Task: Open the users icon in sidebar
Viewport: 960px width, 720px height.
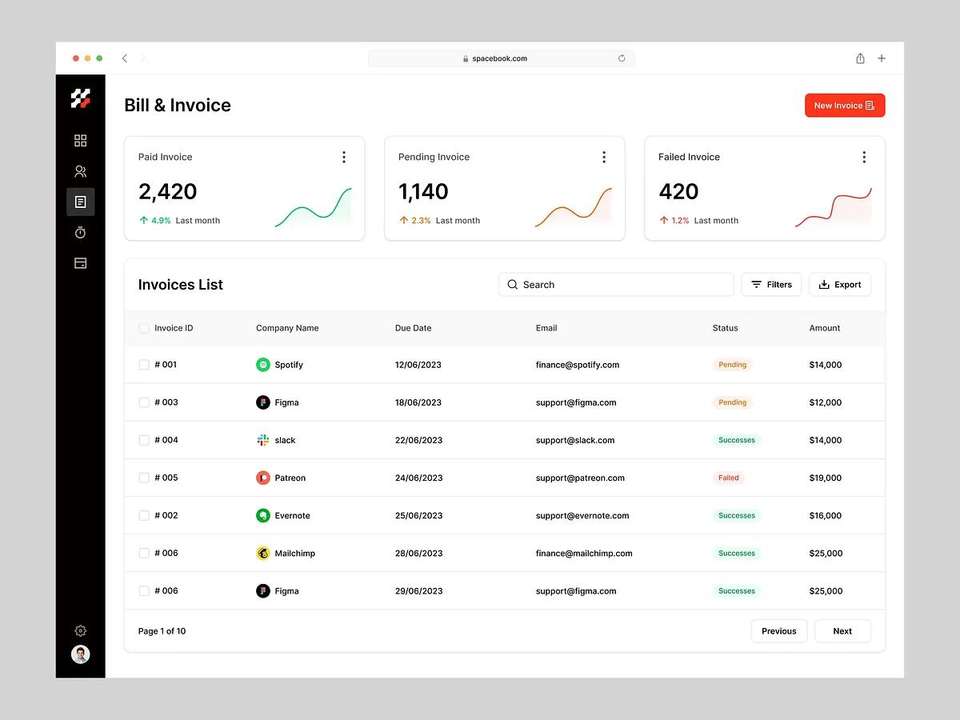Action: click(80, 171)
